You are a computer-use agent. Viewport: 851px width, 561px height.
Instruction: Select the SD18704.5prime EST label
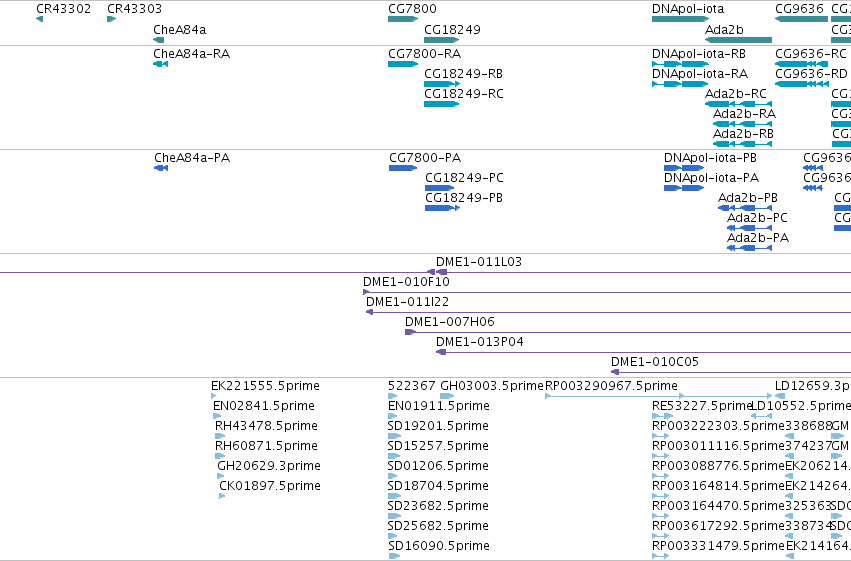(439, 487)
